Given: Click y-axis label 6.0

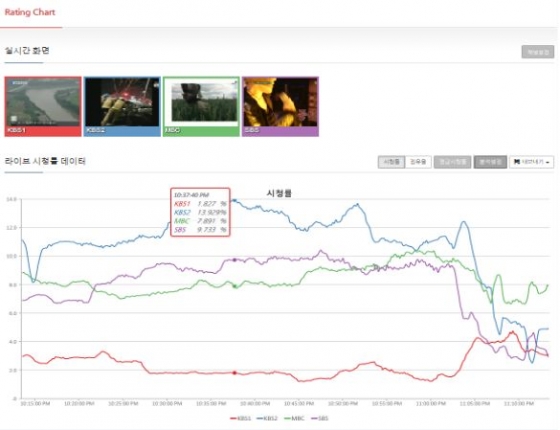Looking at the screenshot, I should [x=12, y=313].
